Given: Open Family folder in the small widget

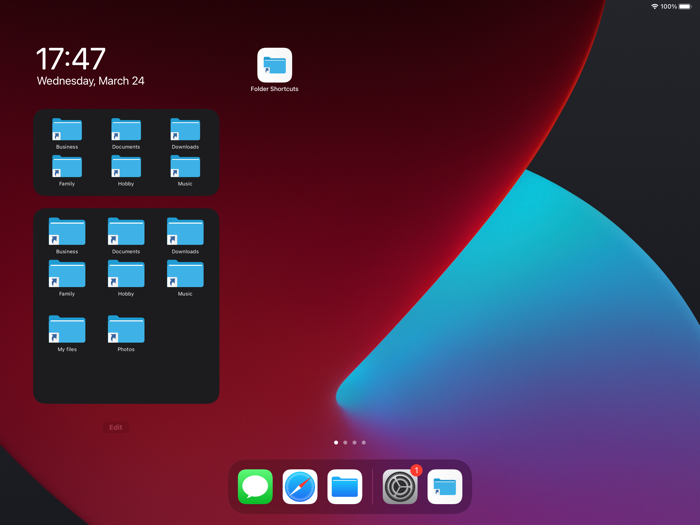Looking at the screenshot, I should pos(67,170).
